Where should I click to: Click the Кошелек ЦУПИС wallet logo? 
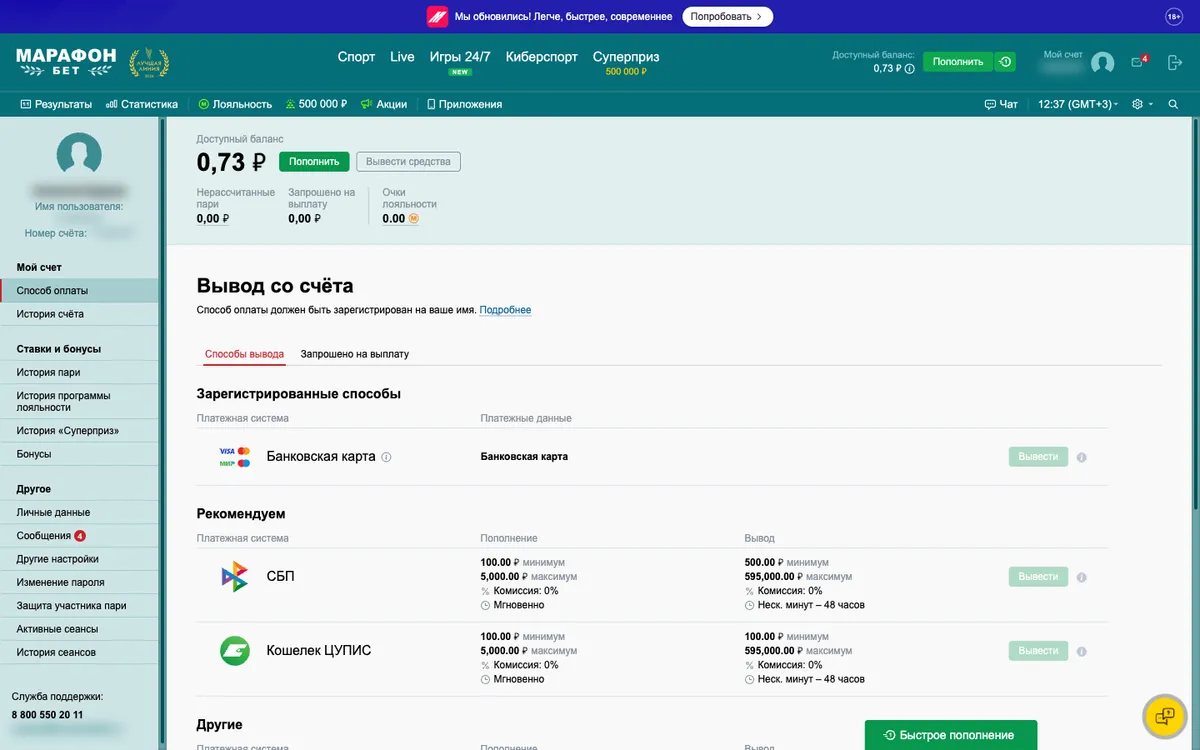pyautogui.click(x=235, y=651)
